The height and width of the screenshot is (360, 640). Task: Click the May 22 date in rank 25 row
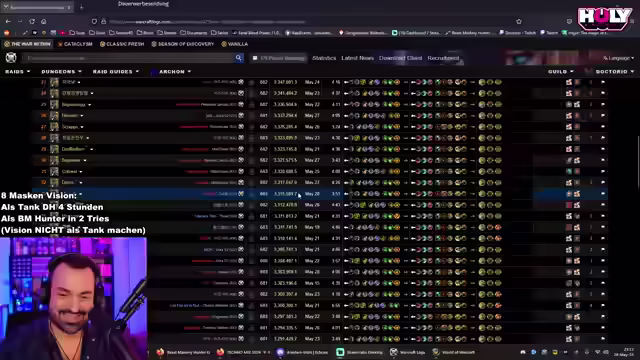click(x=312, y=104)
